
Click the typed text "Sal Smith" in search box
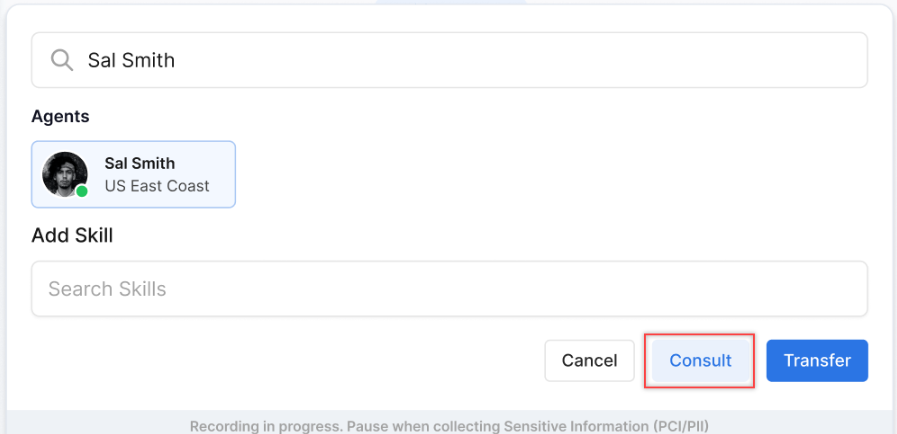click(x=131, y=60)
